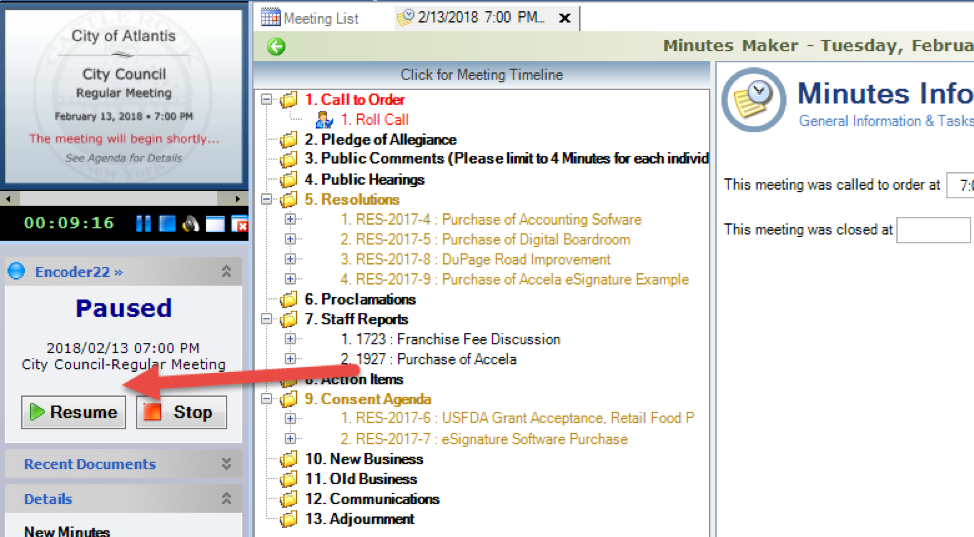Image resolution: width=974 pixels, height=537 pixels.
Task: Collapse the Consent Agenda tree node
Action: pos(266,399)
